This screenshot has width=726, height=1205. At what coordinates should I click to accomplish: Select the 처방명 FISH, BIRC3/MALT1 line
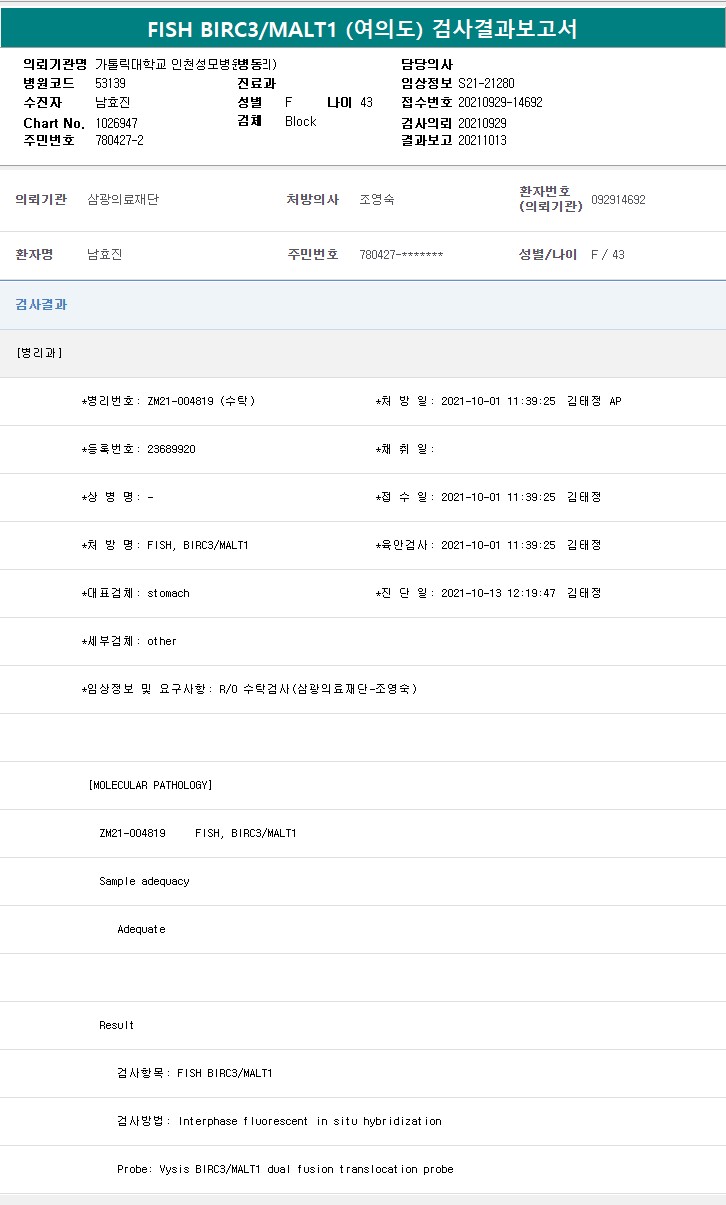tap(165, 545)
